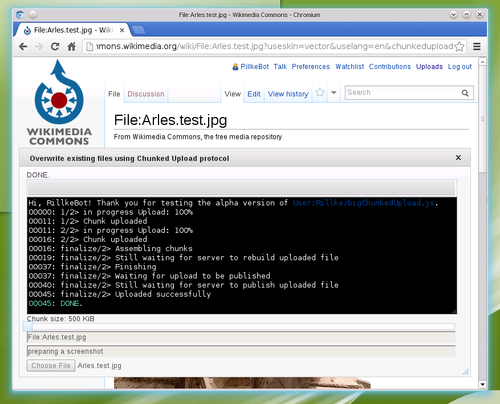The height and width of the screenshot is (404, 500).
Task: Focus the wiki Search field
Action: click(403, 93)
